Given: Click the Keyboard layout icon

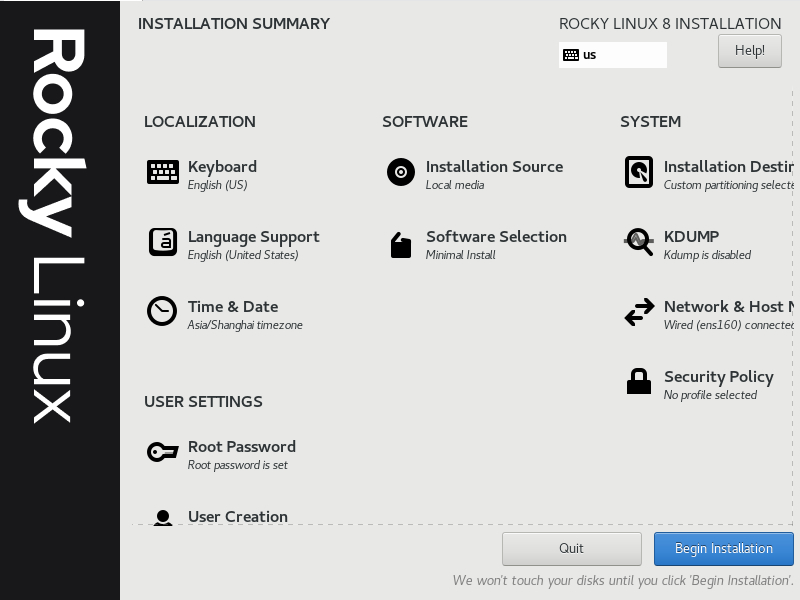Looking at the screenshot, I should point(163,172).
